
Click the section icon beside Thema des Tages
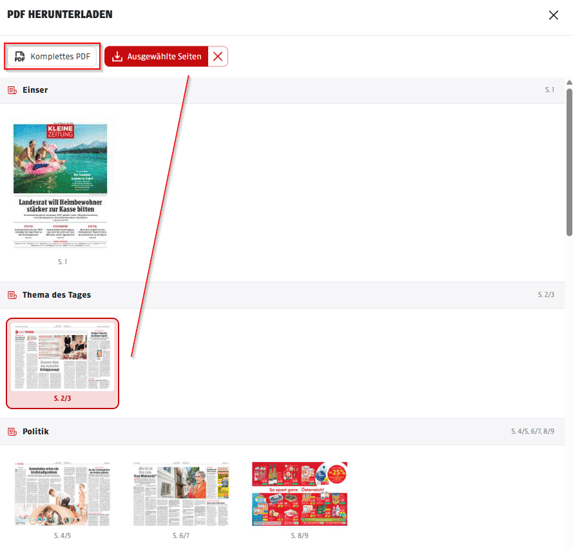coord(12,295)
